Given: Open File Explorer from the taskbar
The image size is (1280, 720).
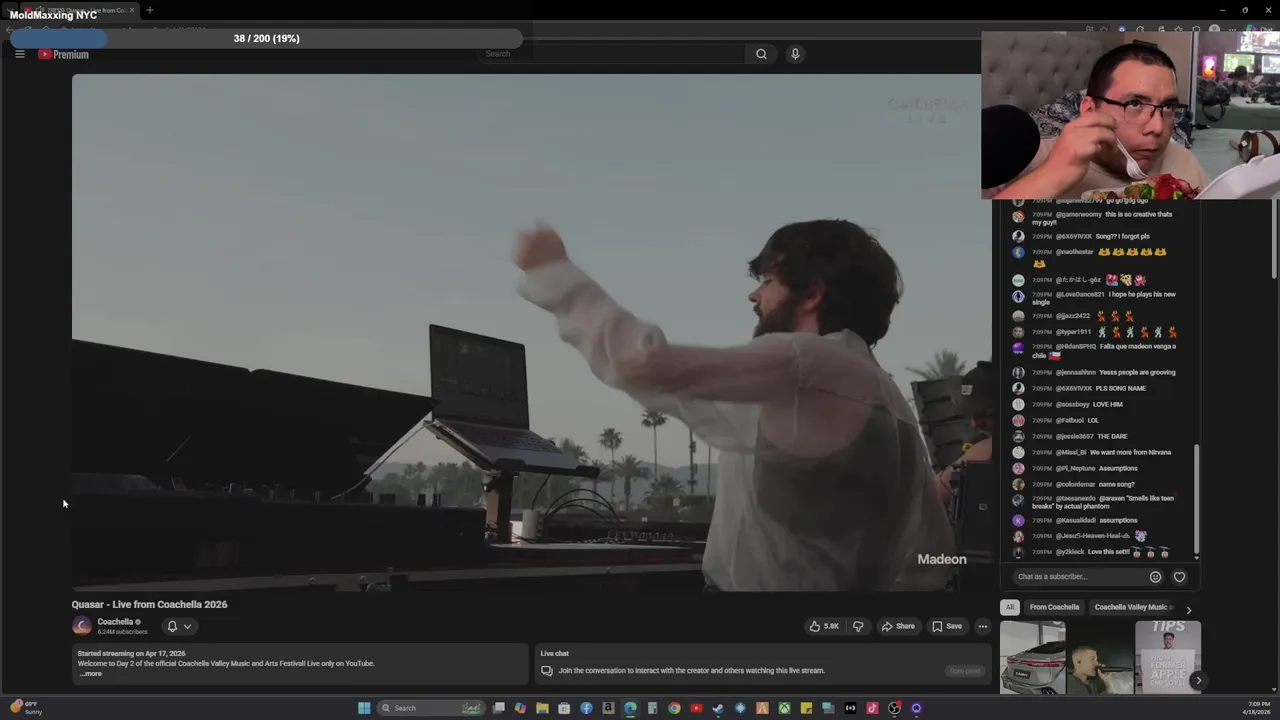Looking at the screenshot, I should point(542,708).
